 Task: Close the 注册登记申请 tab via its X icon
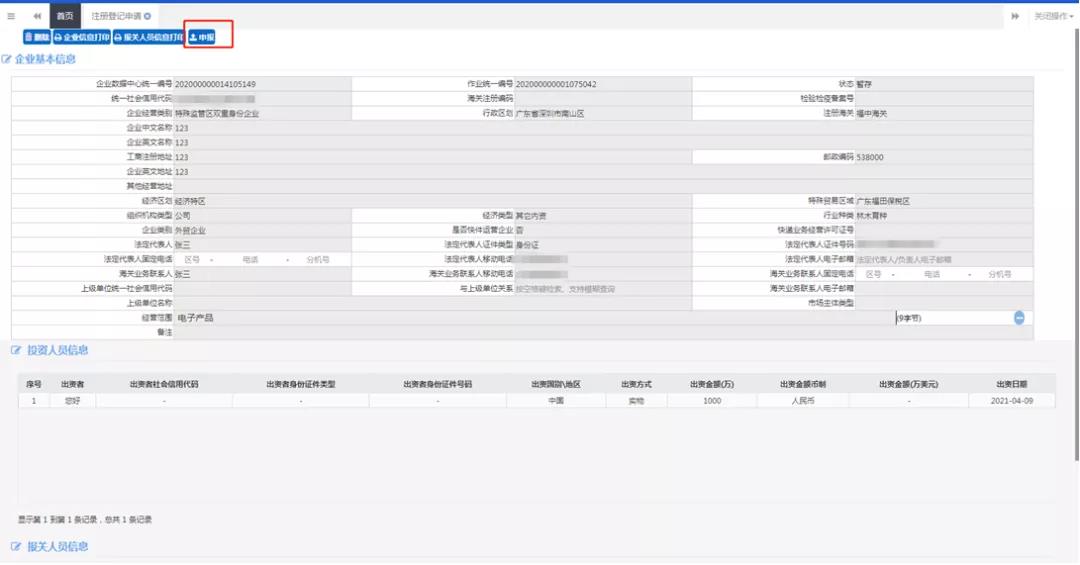point(148,17)
